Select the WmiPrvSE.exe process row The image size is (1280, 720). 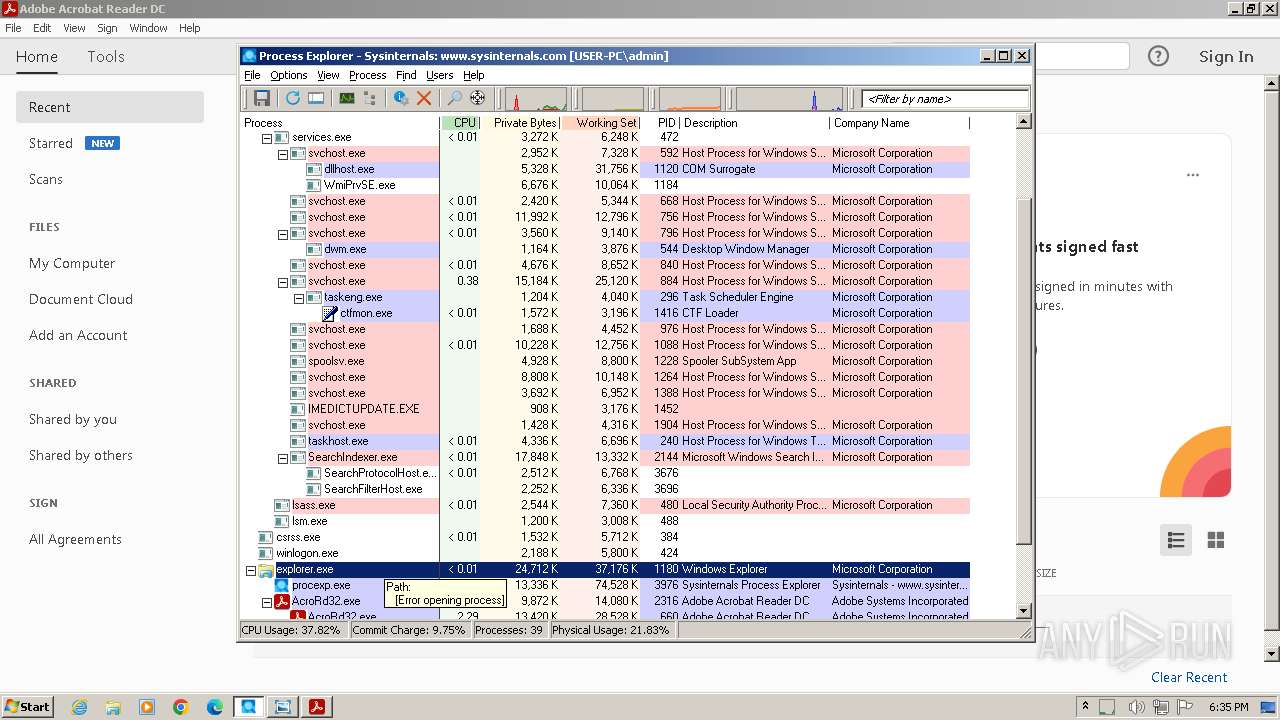pyautogui.click(x=606, y=185)
